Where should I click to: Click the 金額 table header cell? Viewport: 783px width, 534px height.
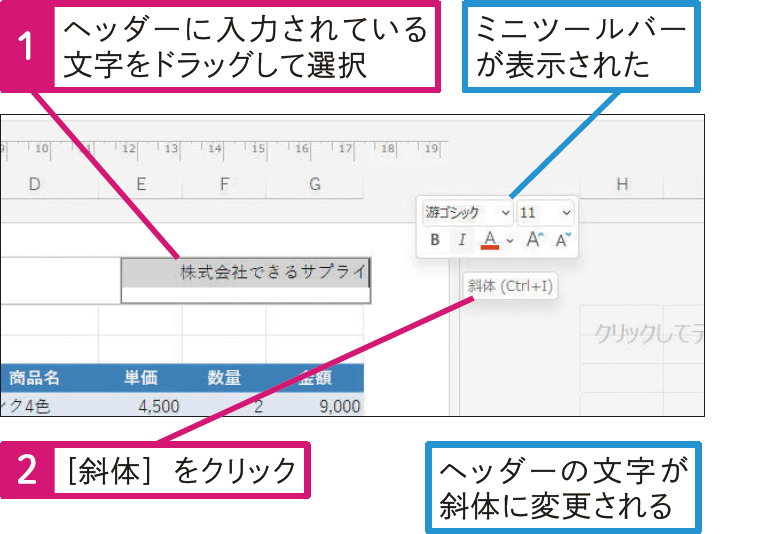tap(315, 378)
